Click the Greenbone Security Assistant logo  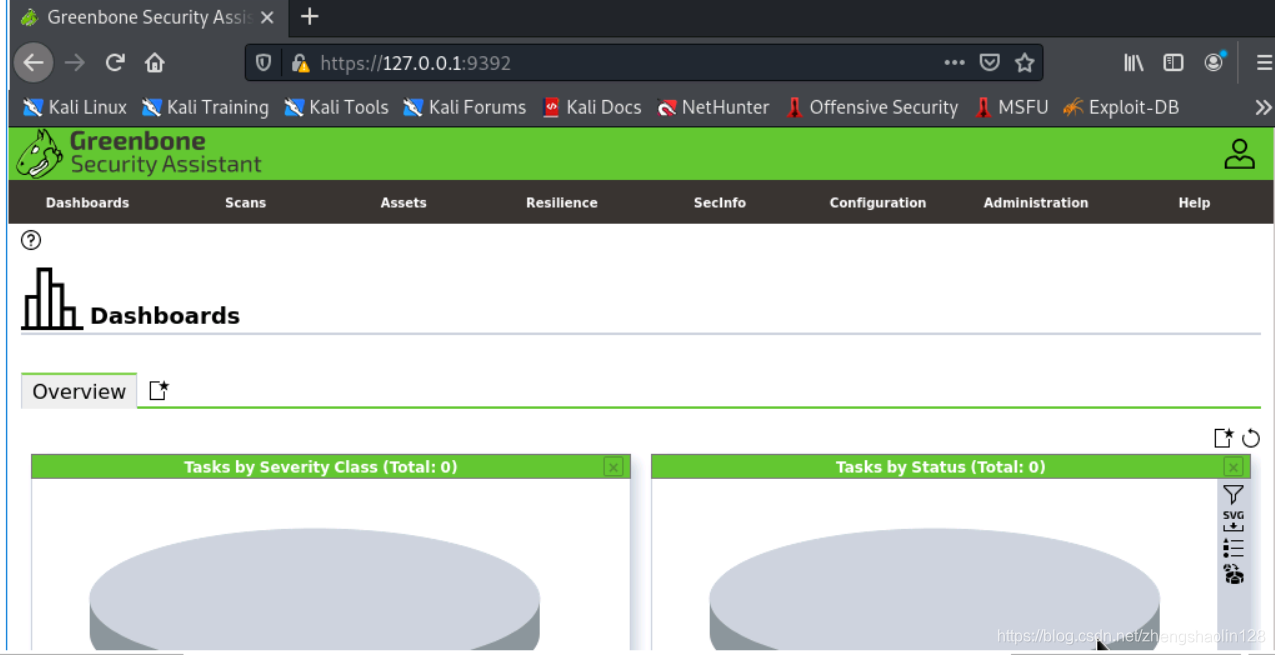(x=139, y=154)
